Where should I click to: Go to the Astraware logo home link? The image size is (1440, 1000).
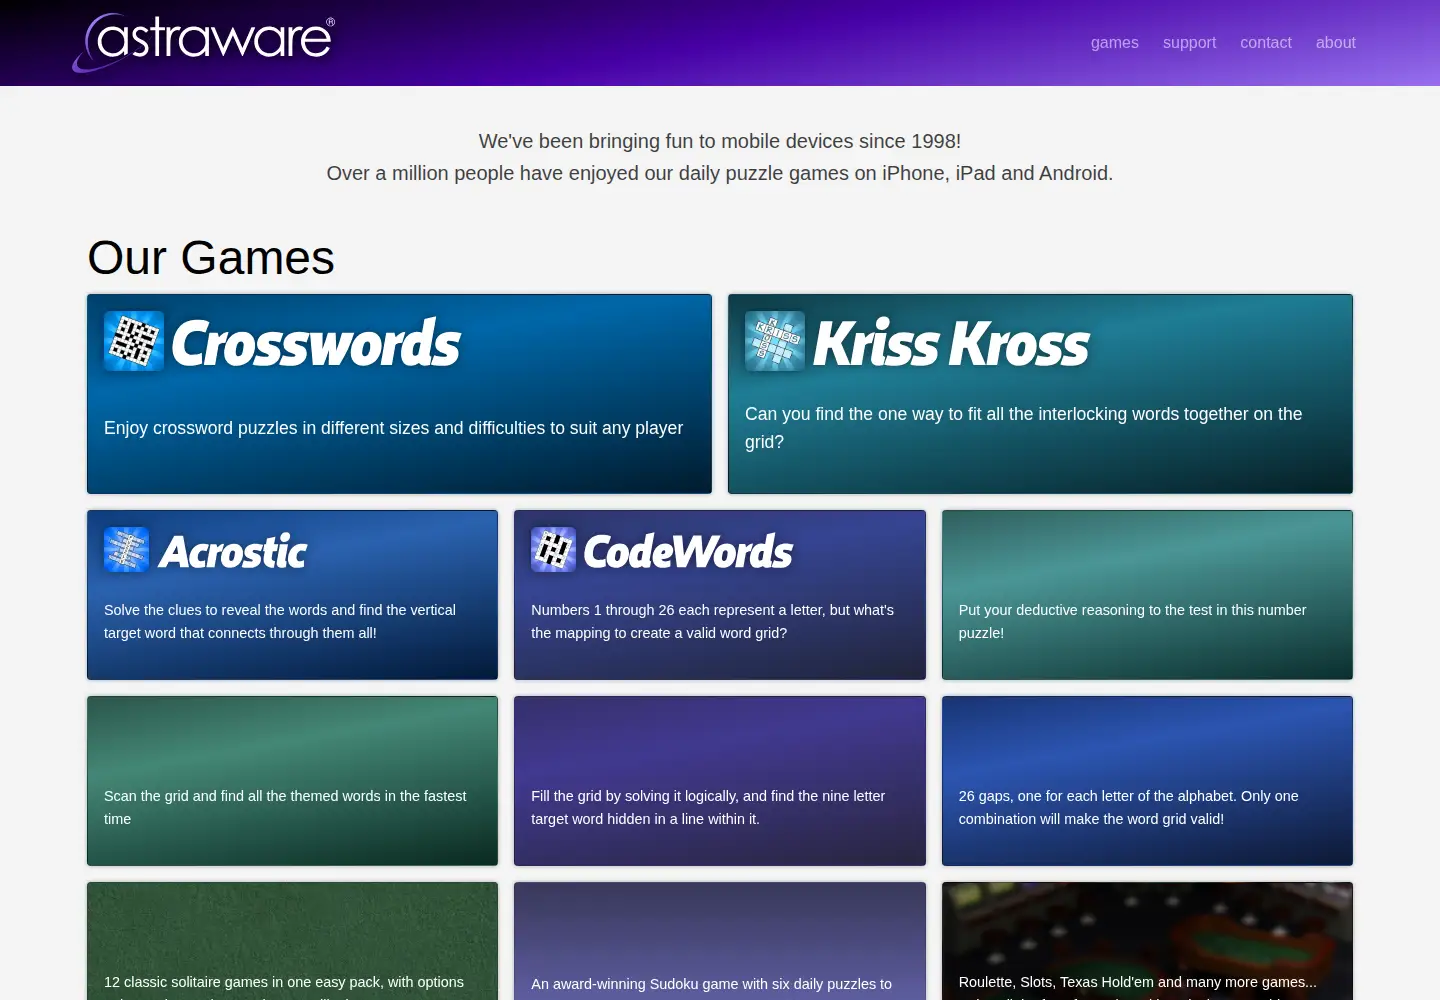tap(204, 42)
